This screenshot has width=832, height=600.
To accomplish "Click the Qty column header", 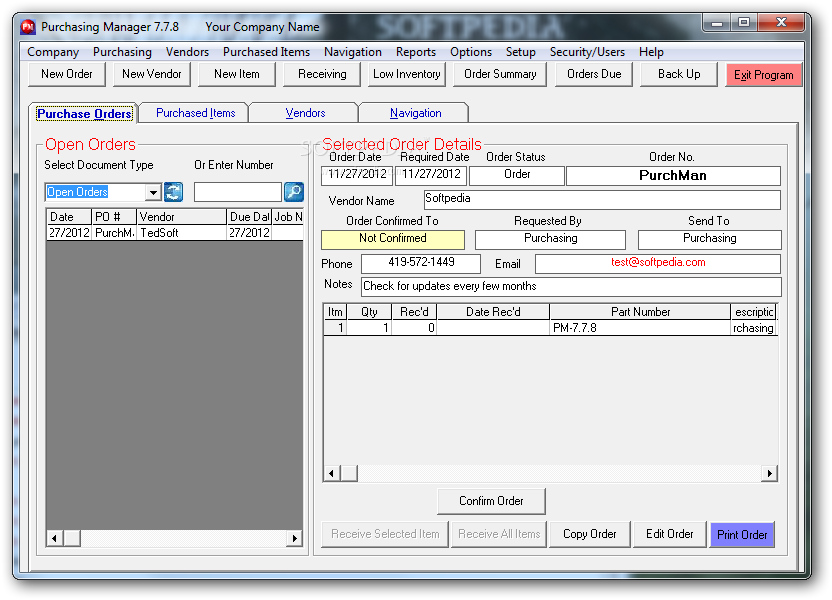I will coord(369,312).
